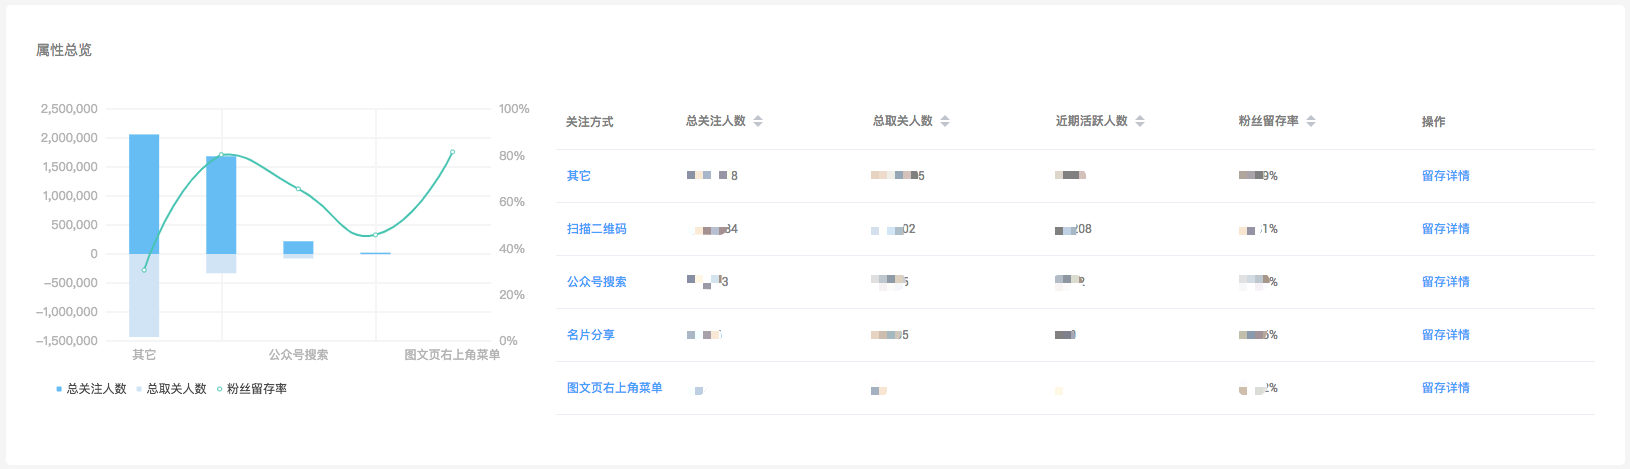The width and height of the screenshot is (1630, 469).
Task: Open 扫描二维码 follow method link
Action: click(597, 229)
